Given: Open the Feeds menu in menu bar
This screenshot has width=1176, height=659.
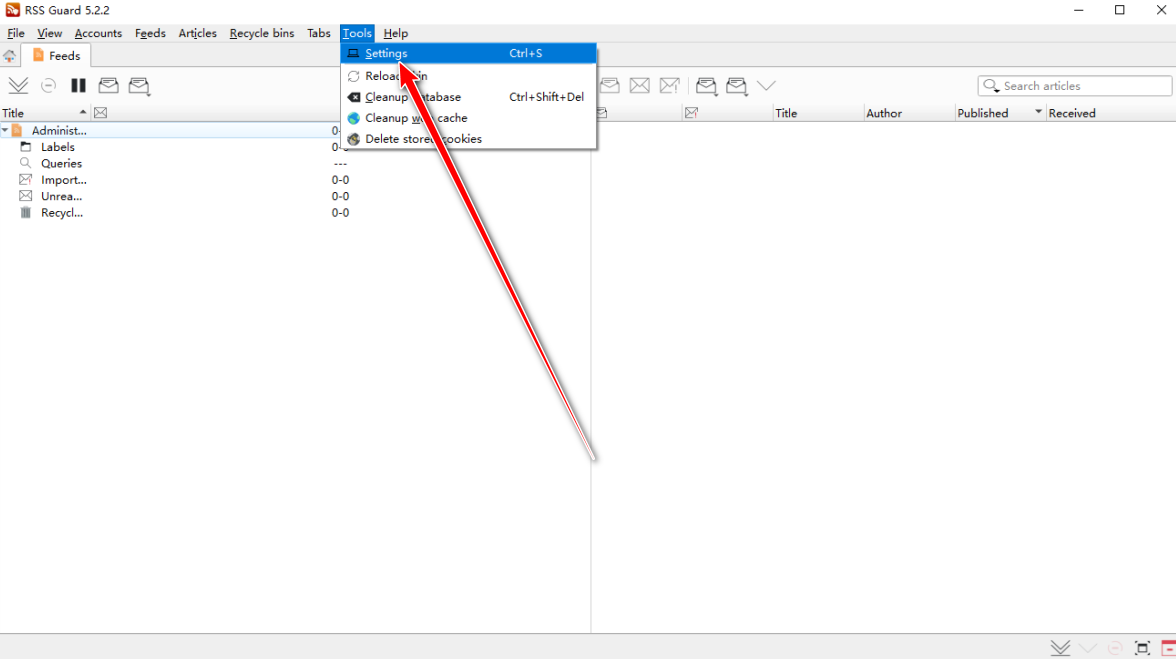Looking at the screenshot, I should [150, 33].
